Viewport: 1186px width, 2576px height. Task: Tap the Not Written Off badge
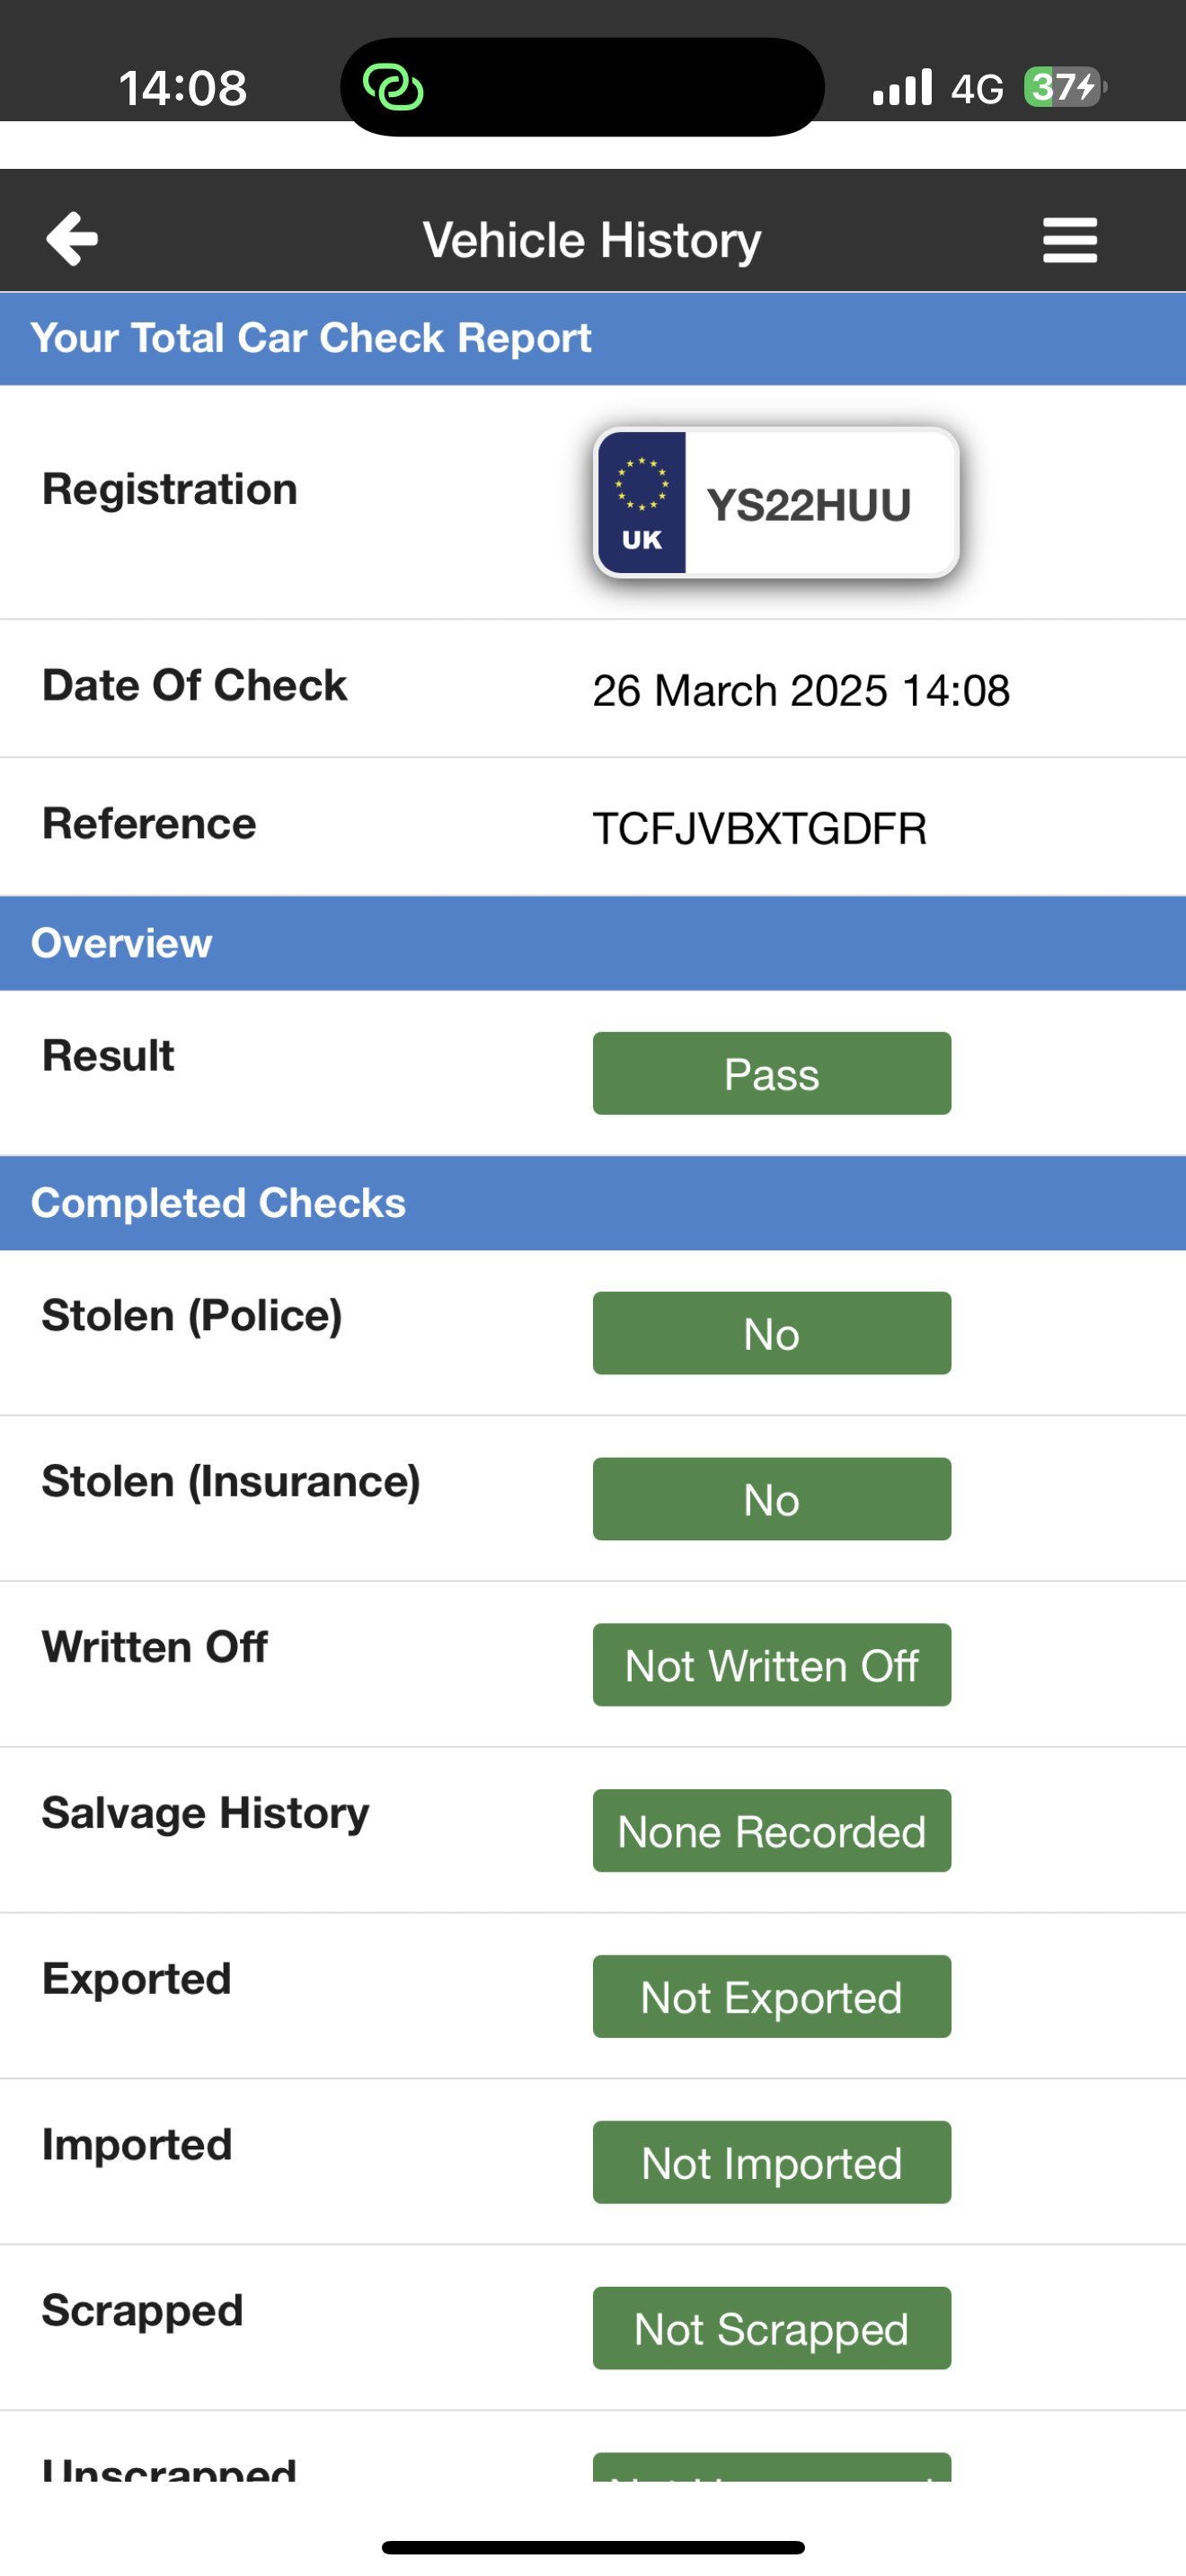coord(772,1665)
